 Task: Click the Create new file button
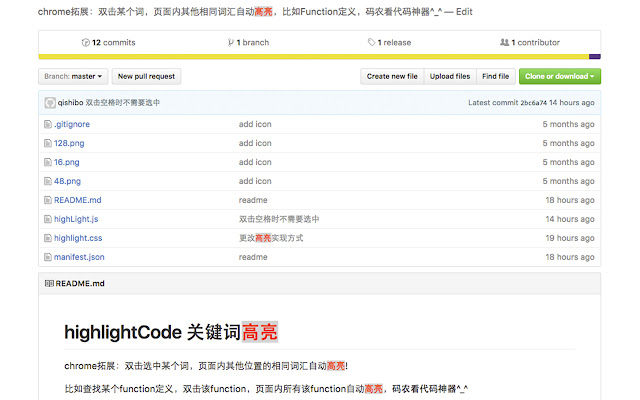coord(392,76)
